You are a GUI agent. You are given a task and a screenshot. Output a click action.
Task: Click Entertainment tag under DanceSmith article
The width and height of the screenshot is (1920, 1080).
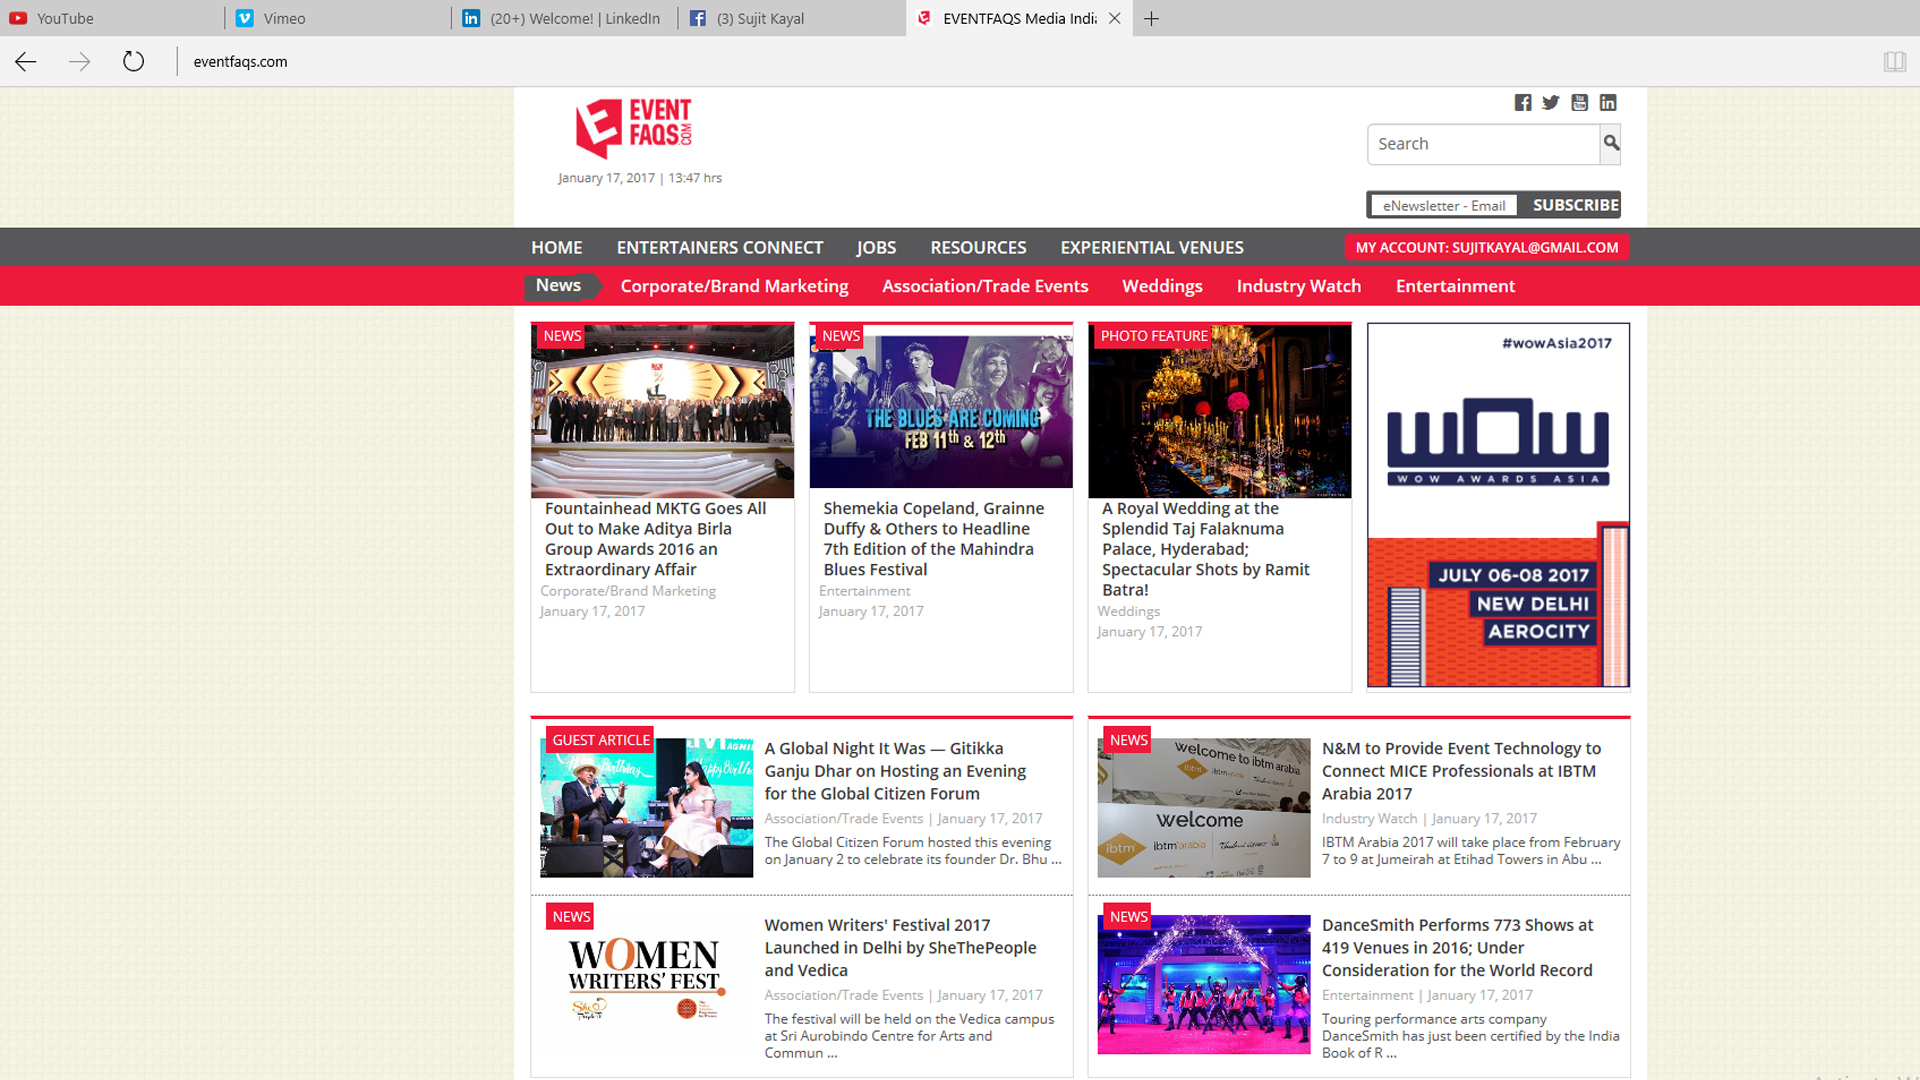(1367, 995)
